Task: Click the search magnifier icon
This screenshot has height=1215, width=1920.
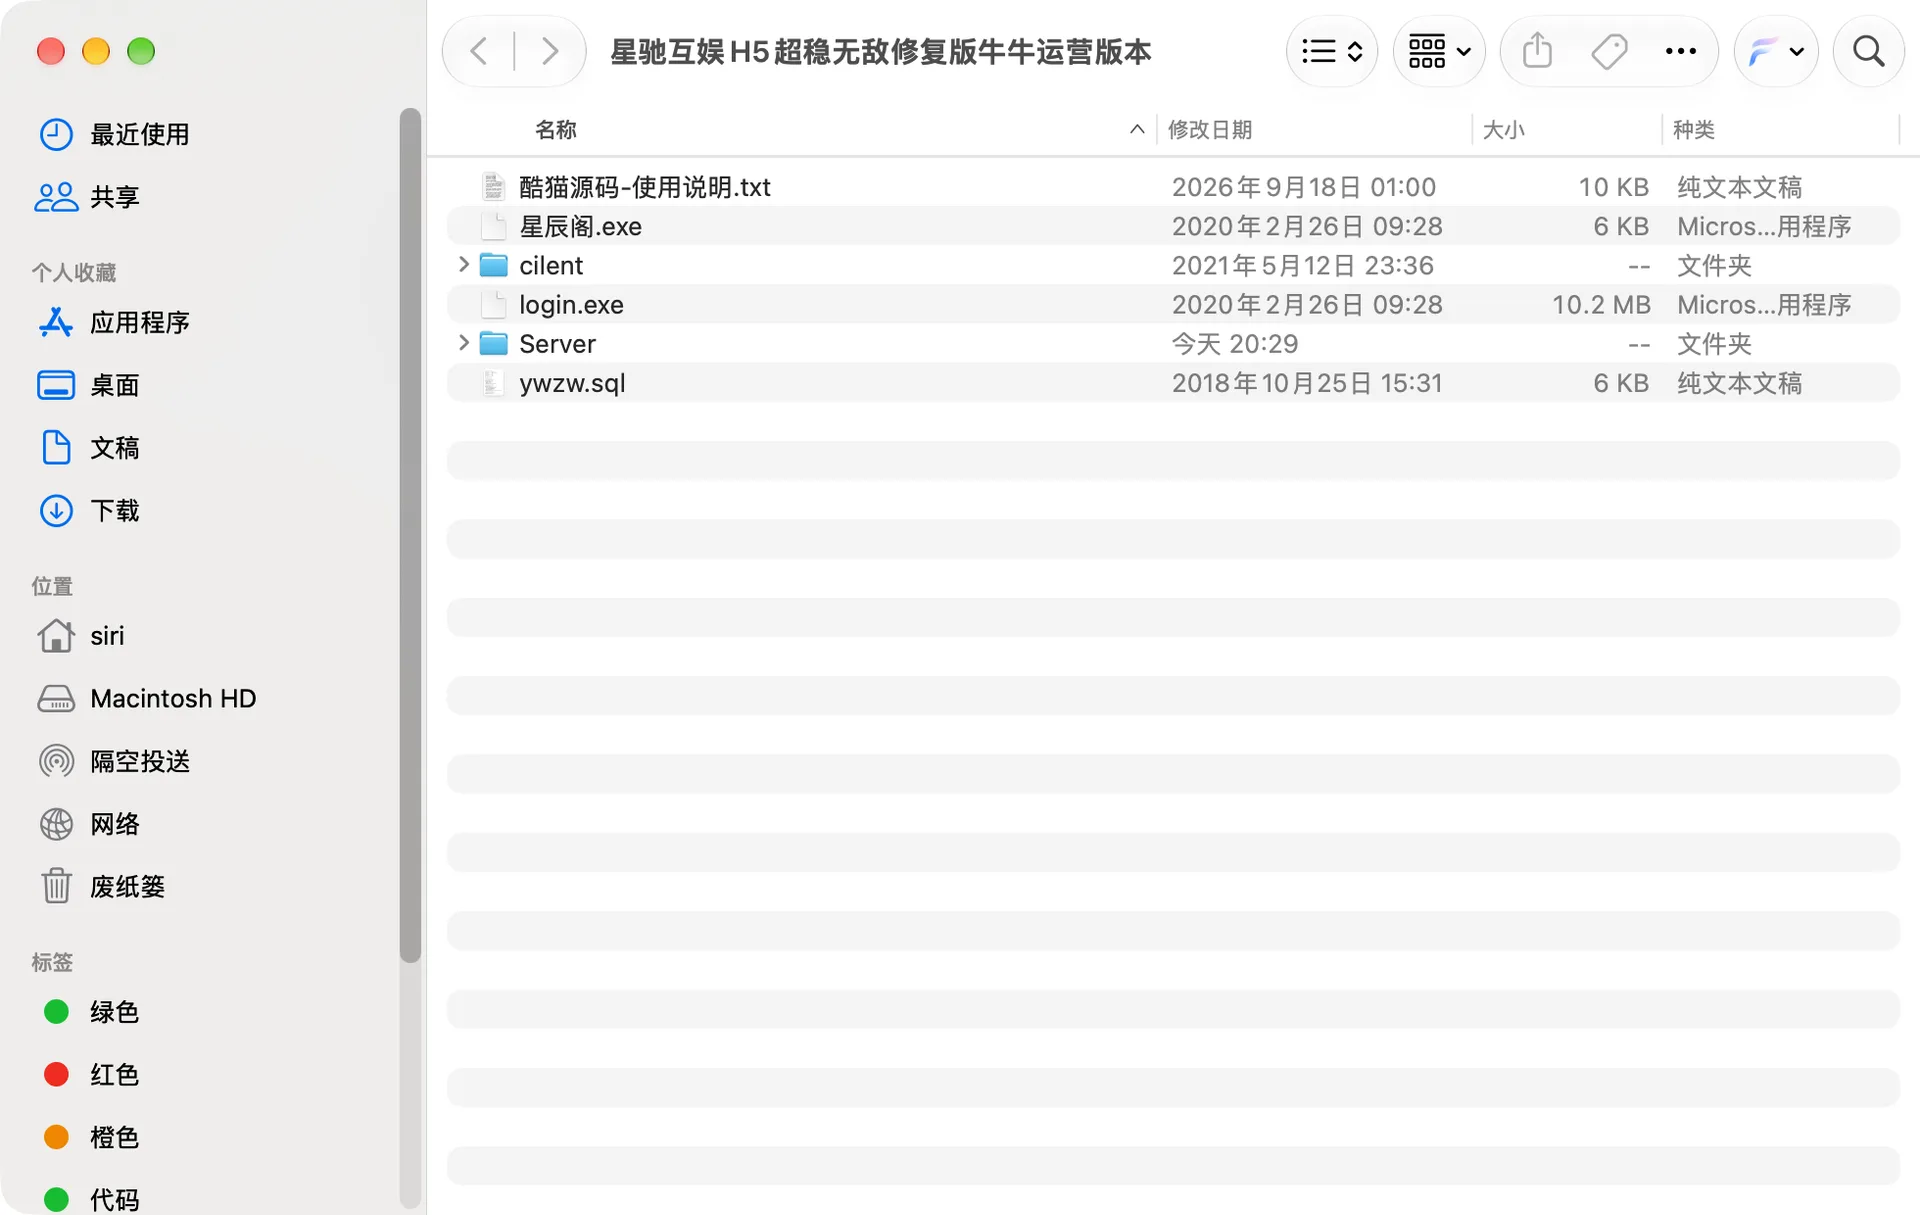Action: (1868, 51)
